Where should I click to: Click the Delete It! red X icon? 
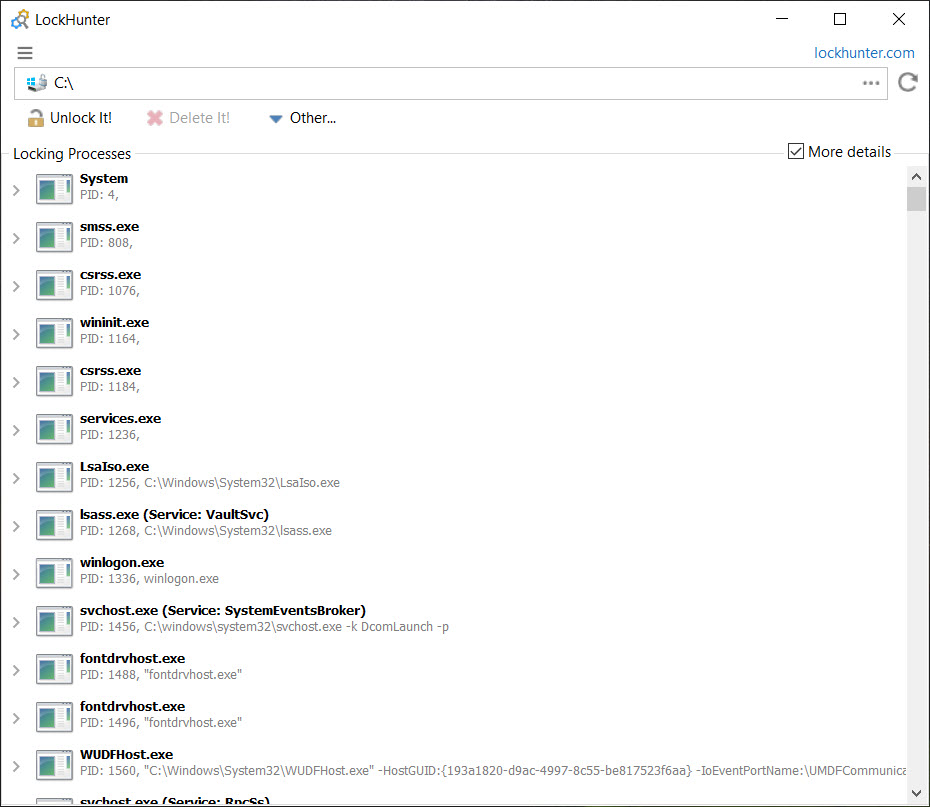tap(155, 118)
